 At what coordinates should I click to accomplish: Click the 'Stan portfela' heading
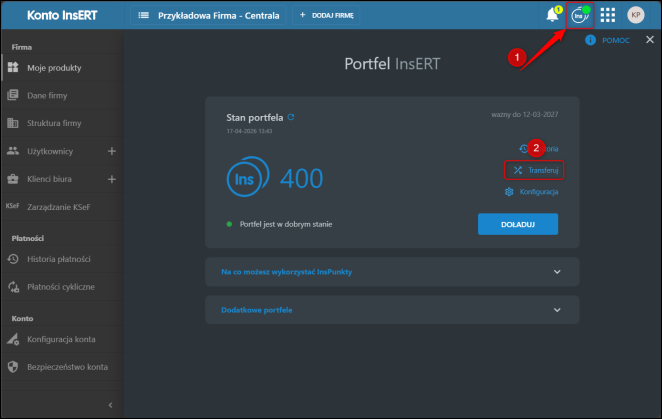(x=255, y=117)
